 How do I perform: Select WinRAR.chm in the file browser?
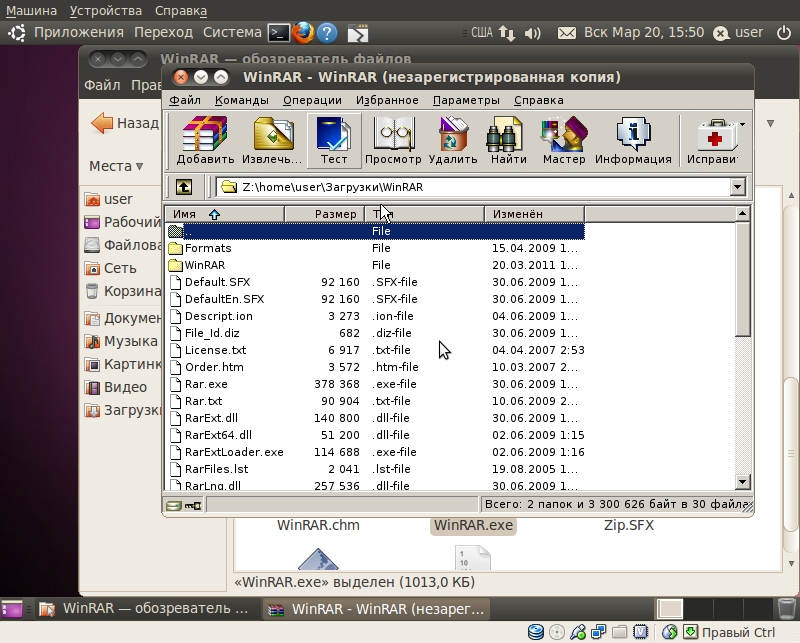pos(318,525)
